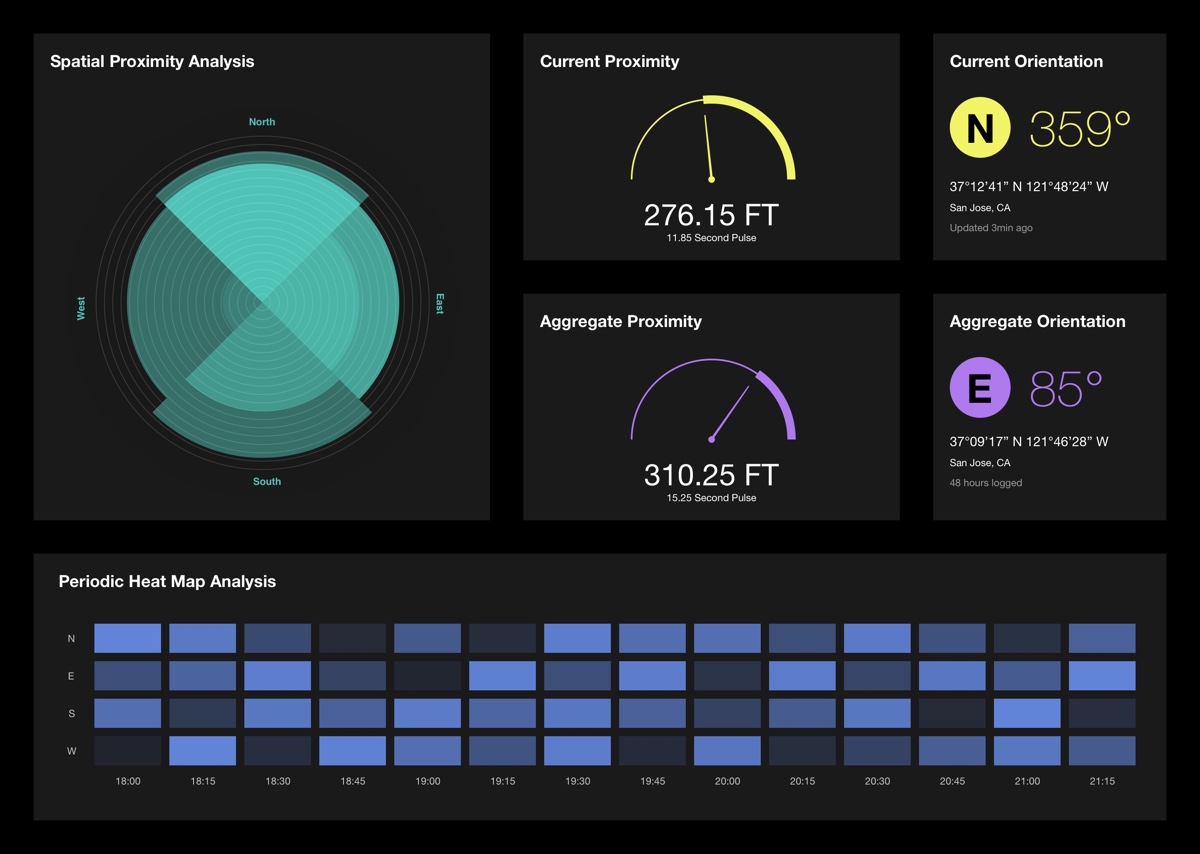
Task: Select the purple E compass badge
Action: [x=979, y=387]
